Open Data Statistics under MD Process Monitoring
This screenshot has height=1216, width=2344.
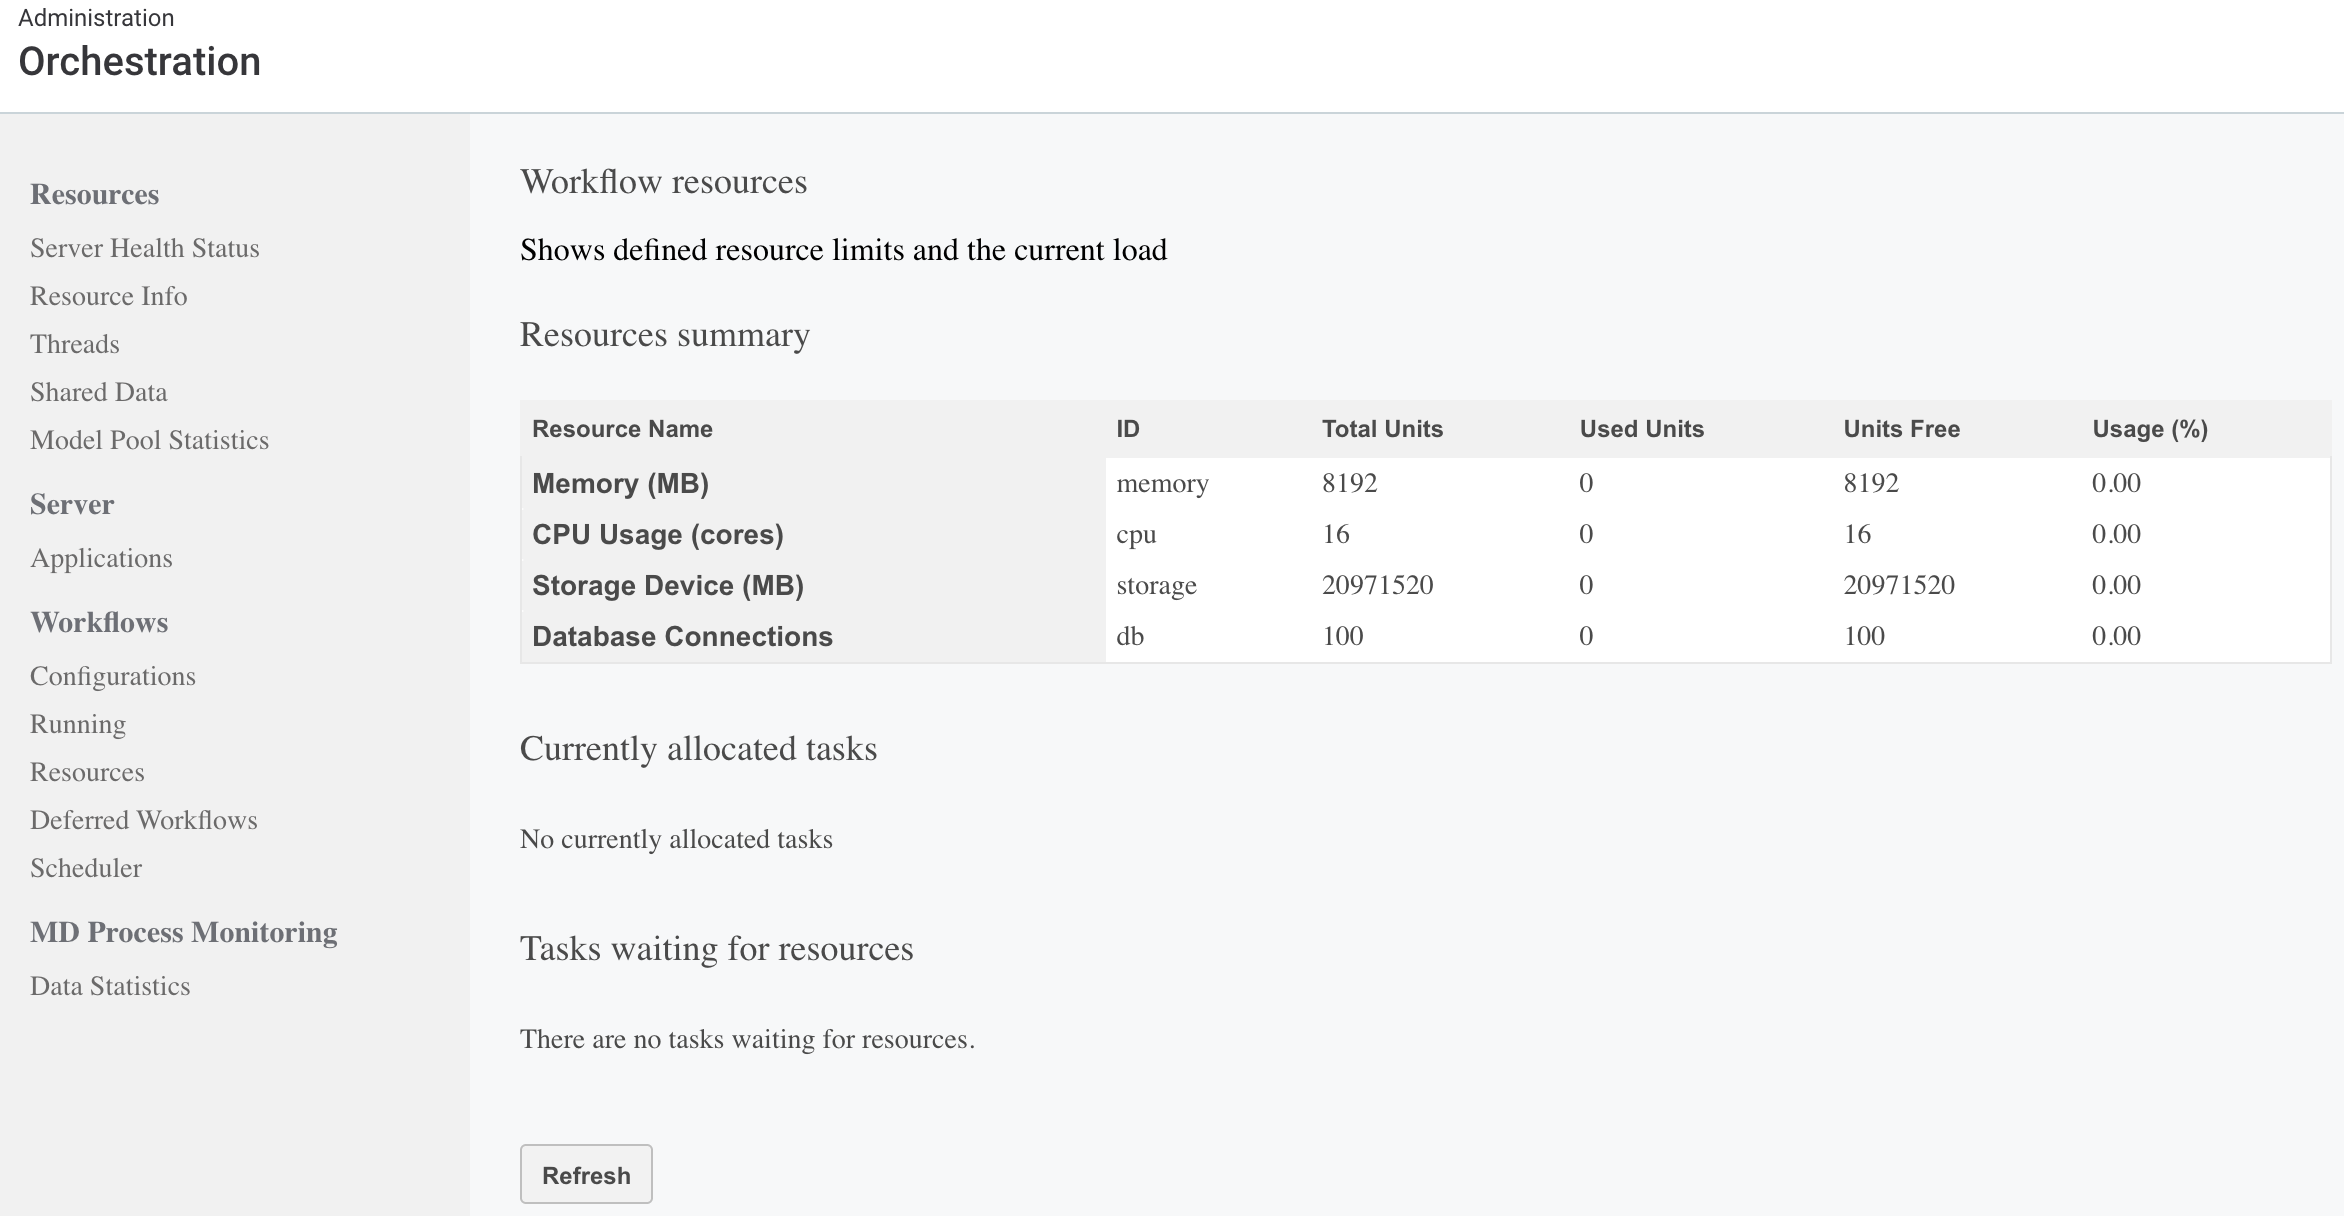click(x=110, y=986)
